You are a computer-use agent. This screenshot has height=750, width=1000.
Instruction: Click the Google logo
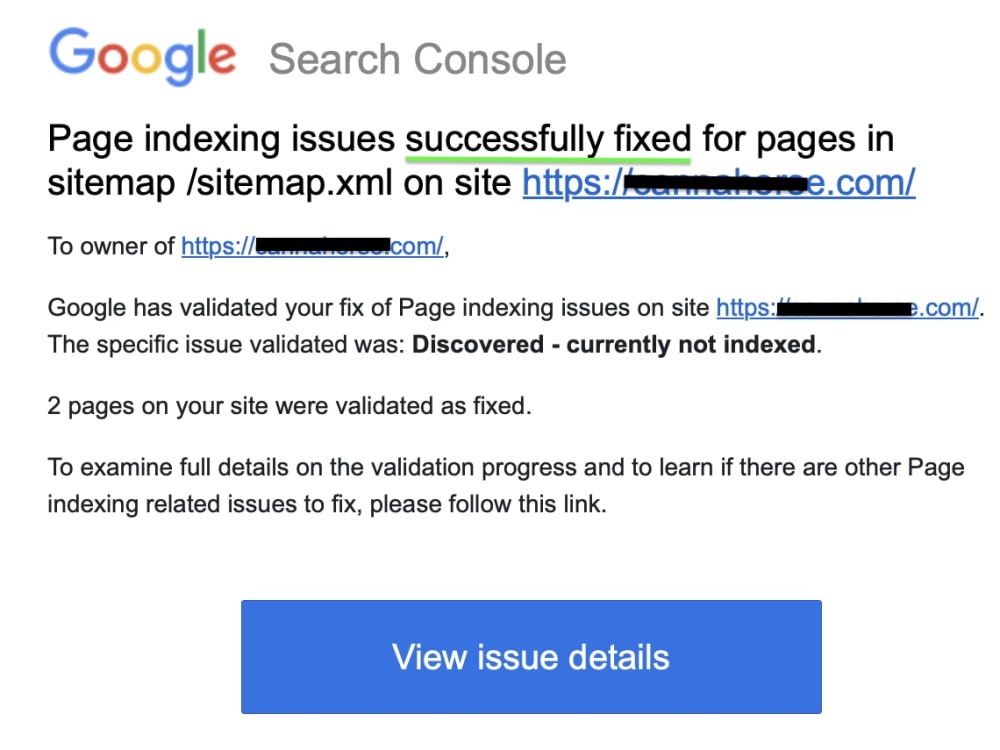coord(143,56)
